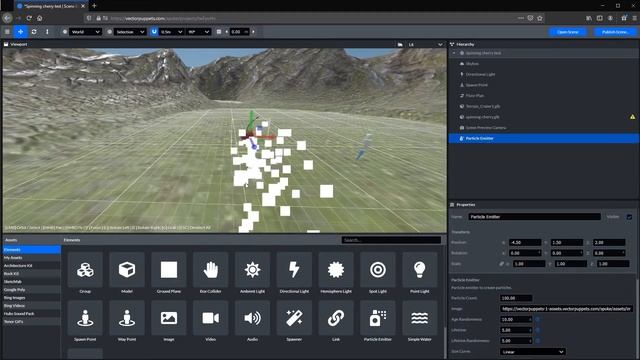The width and height of the screenshot is (640, 360).
Task: Open the Tenor GIFs asset source
Action: point(32,322)
